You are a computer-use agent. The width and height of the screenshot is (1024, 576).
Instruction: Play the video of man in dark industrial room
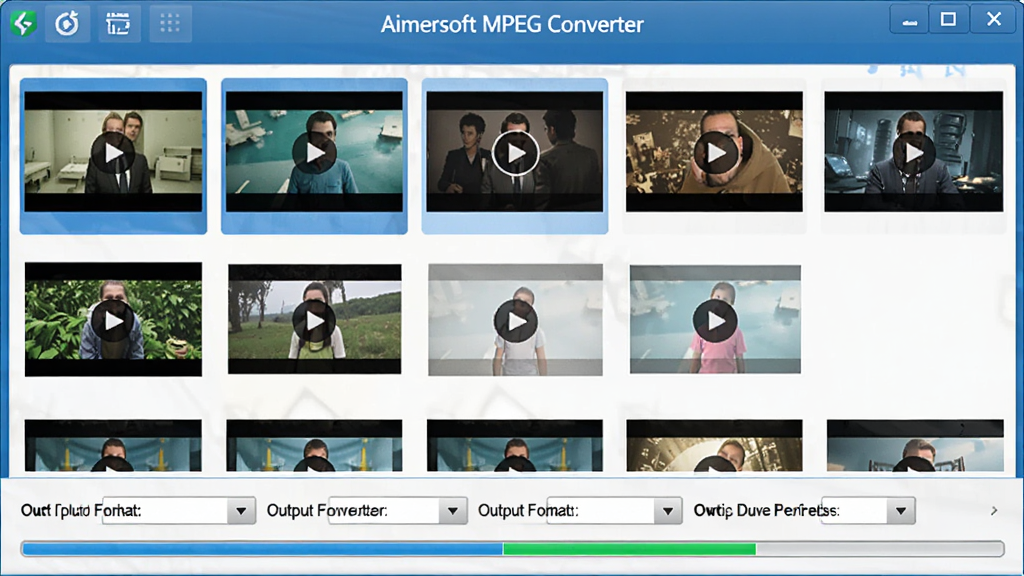(x=914, y=153)
